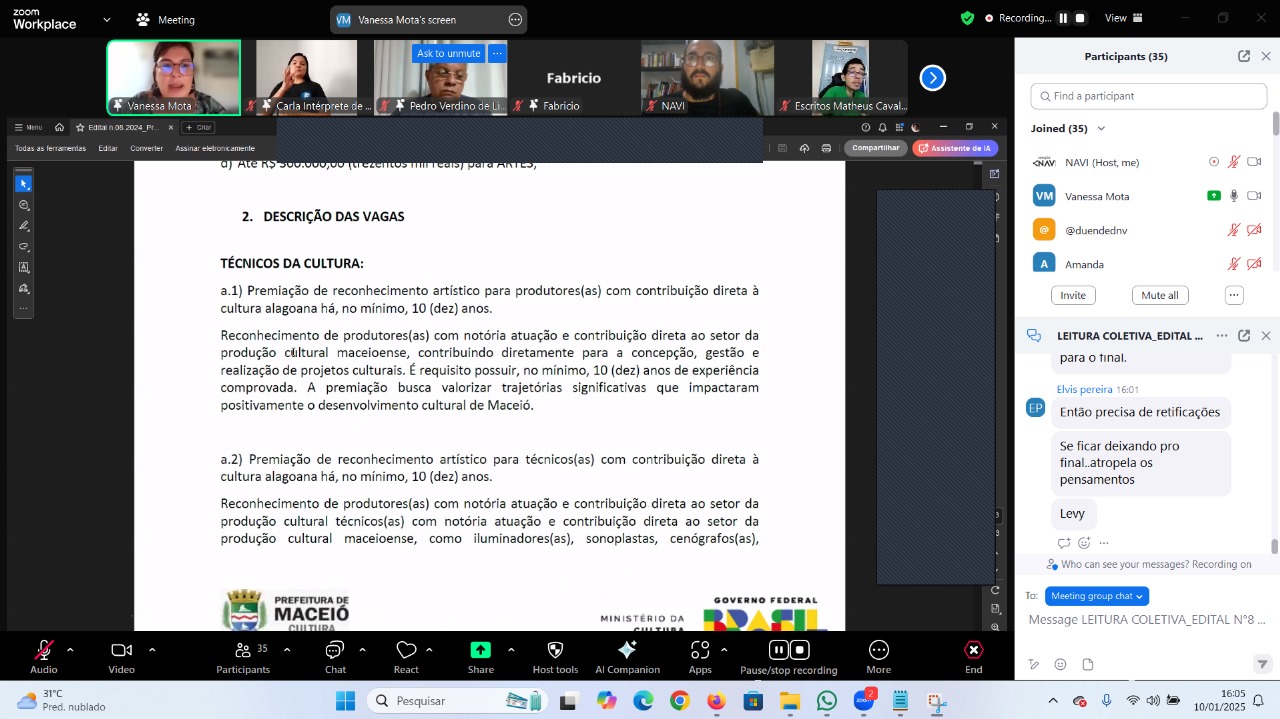1280x719 pixels.
Task: Unmute the Audio microphone
Action: pos(44,651)
